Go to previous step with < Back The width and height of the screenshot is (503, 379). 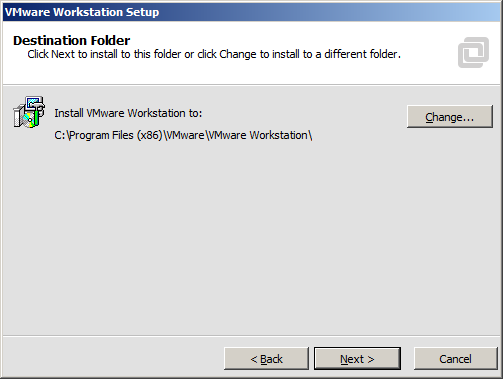266,359
